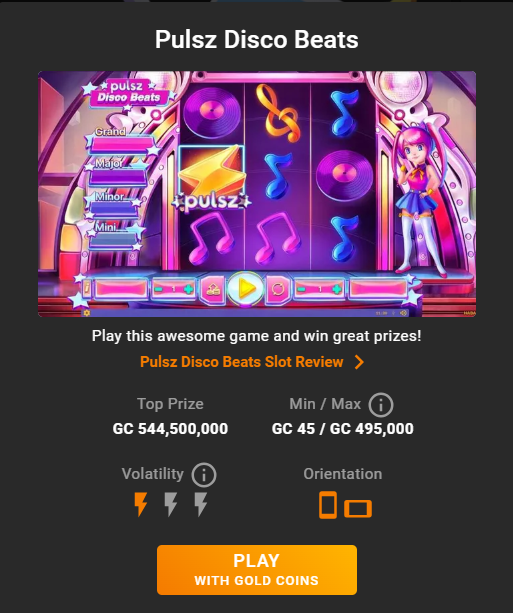Click the Pulsz Disco Beats game preview thumbnail

(257, 194)
